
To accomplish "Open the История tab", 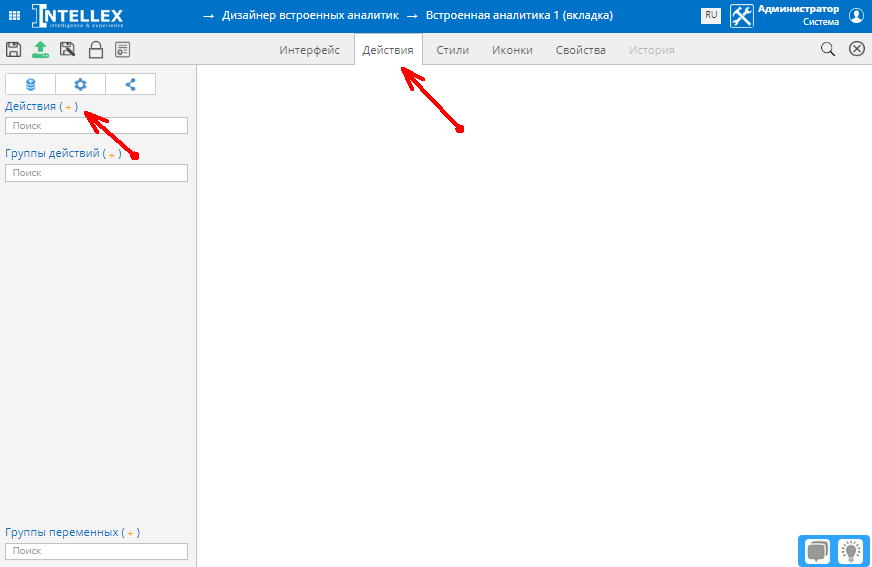I will click(x=652, y=50).
